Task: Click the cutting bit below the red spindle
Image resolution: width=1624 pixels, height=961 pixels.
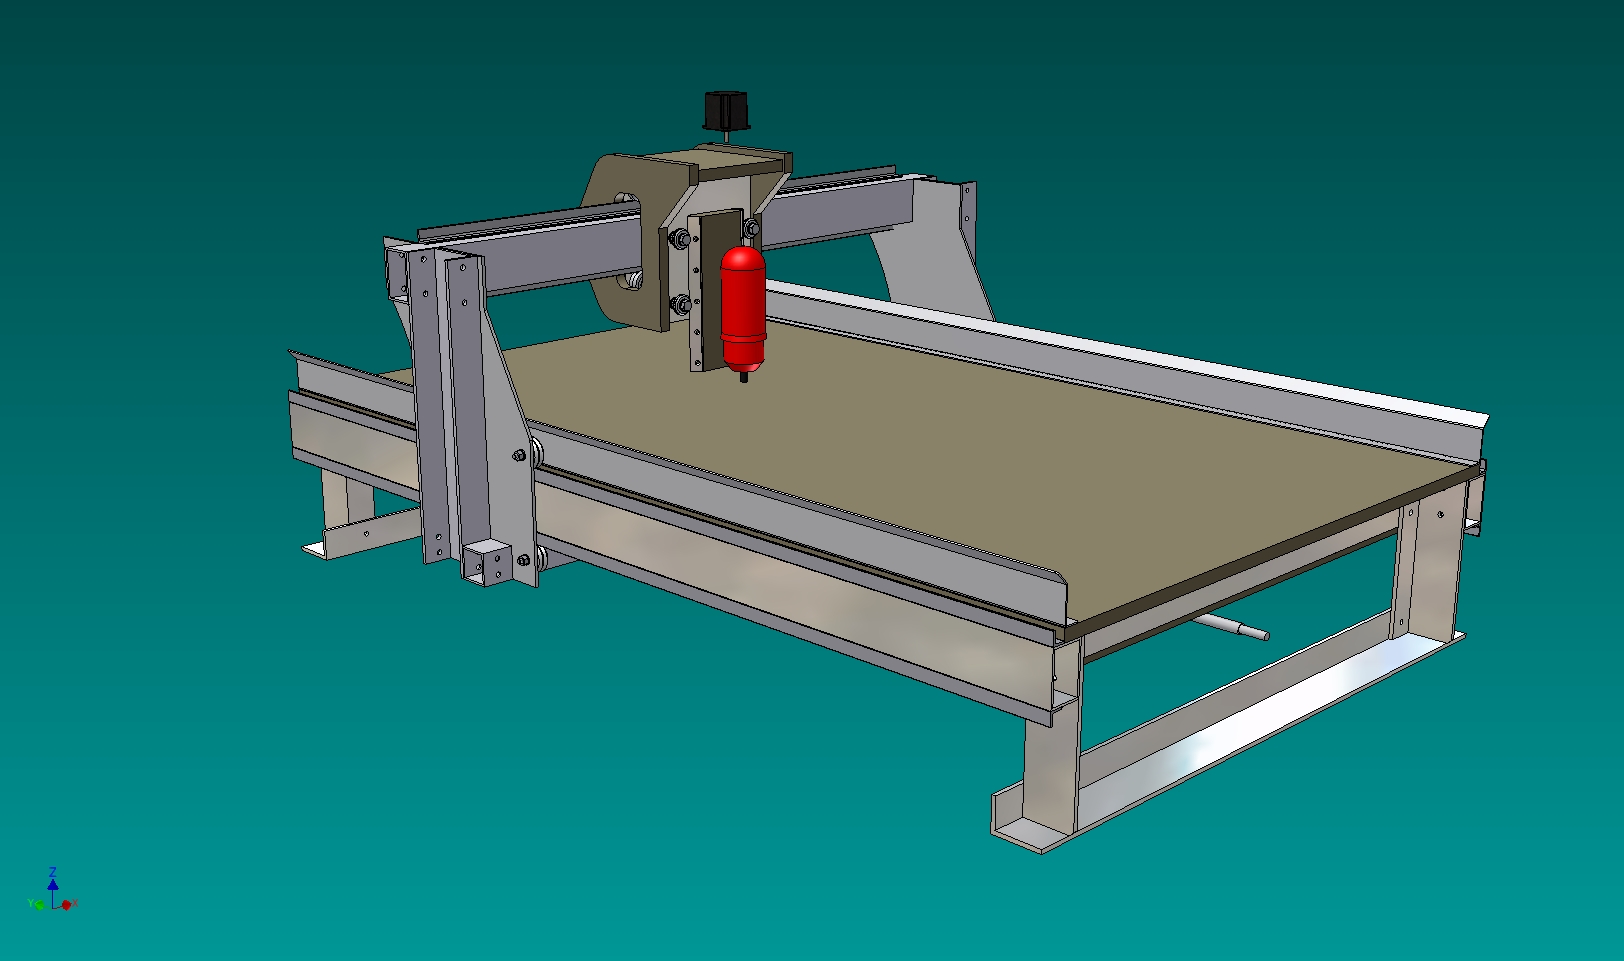Action: point(743,377)
